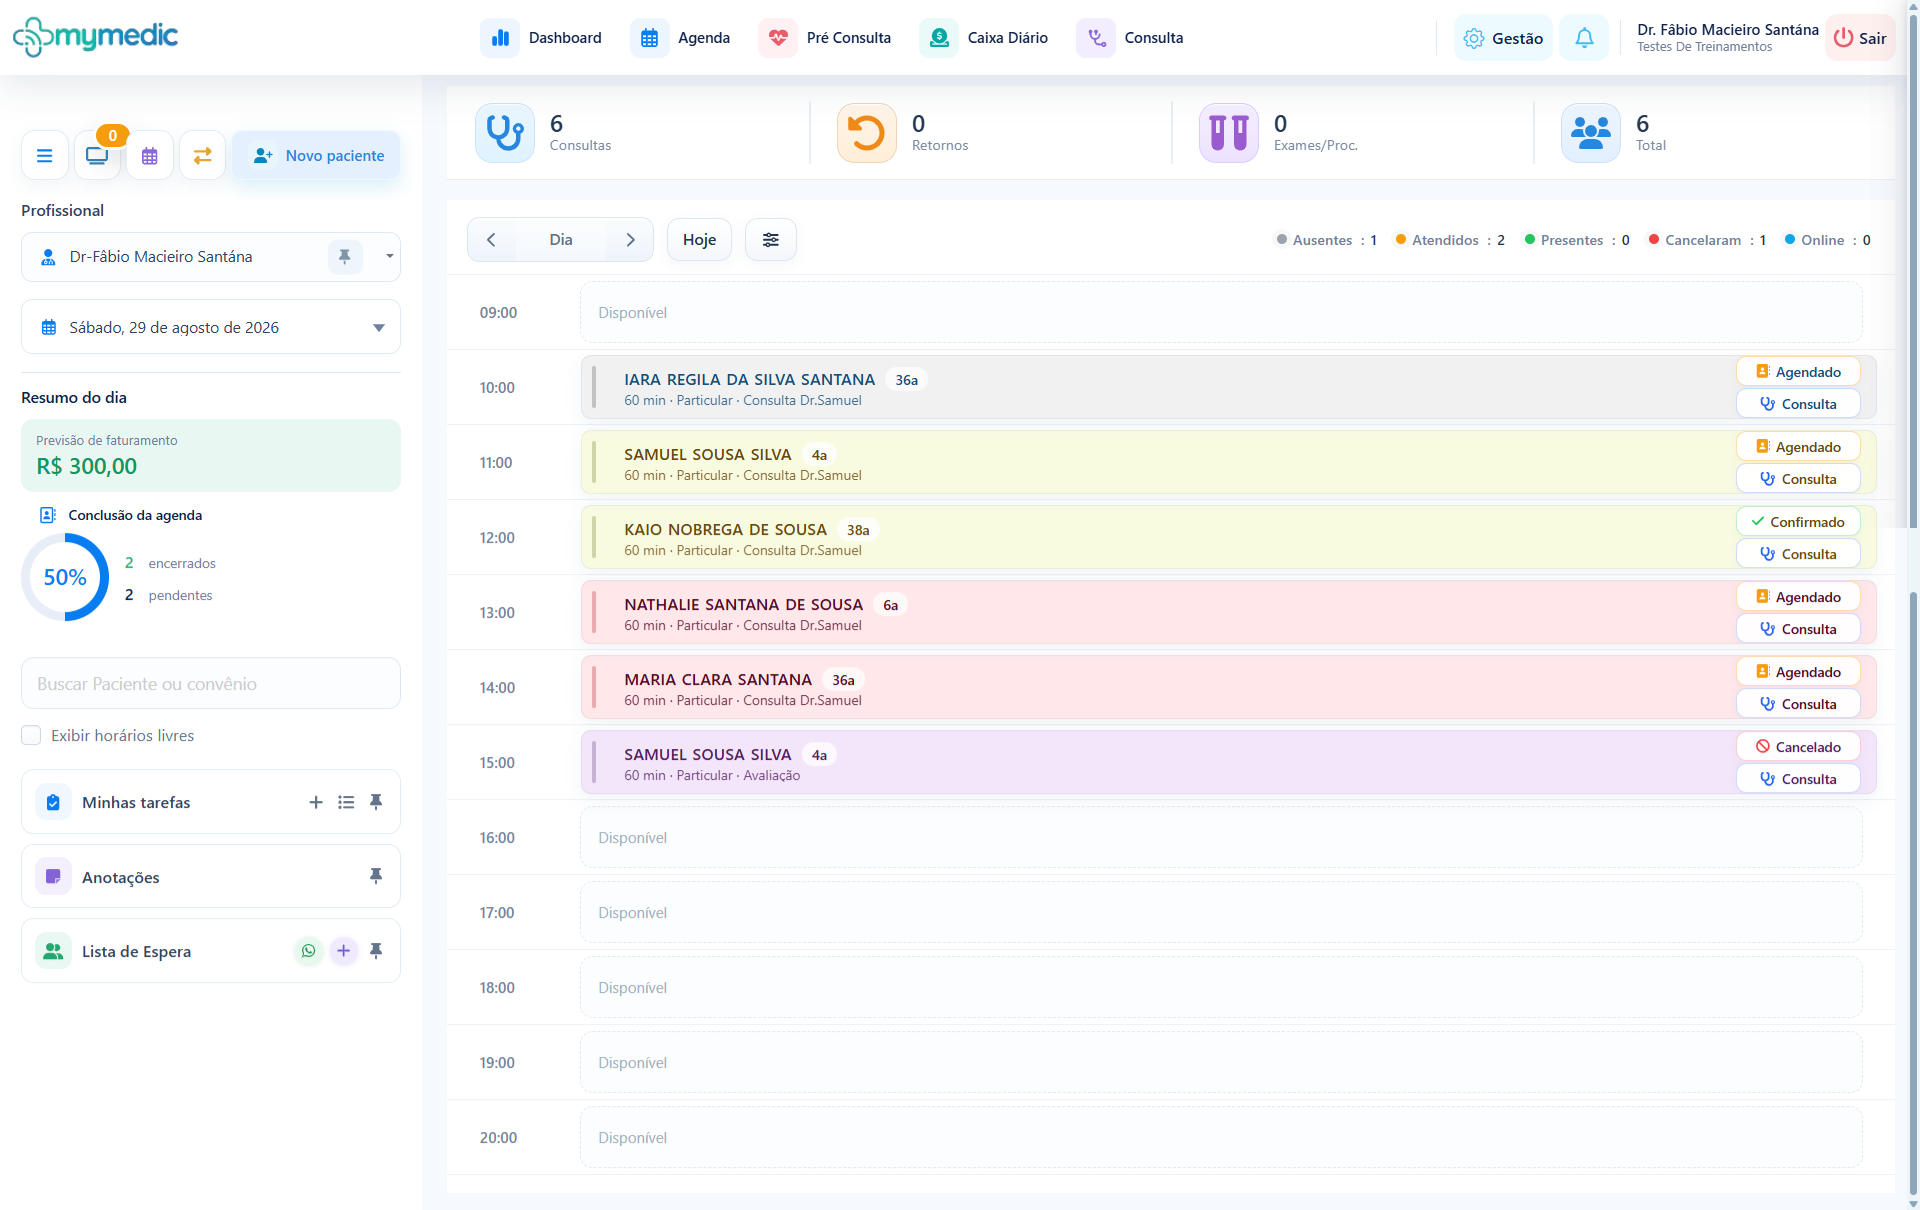The height and width of the screenshot is (1210, 1920).
Task: Open the hamburger menu list icon
Action: (x=45, y=156)
